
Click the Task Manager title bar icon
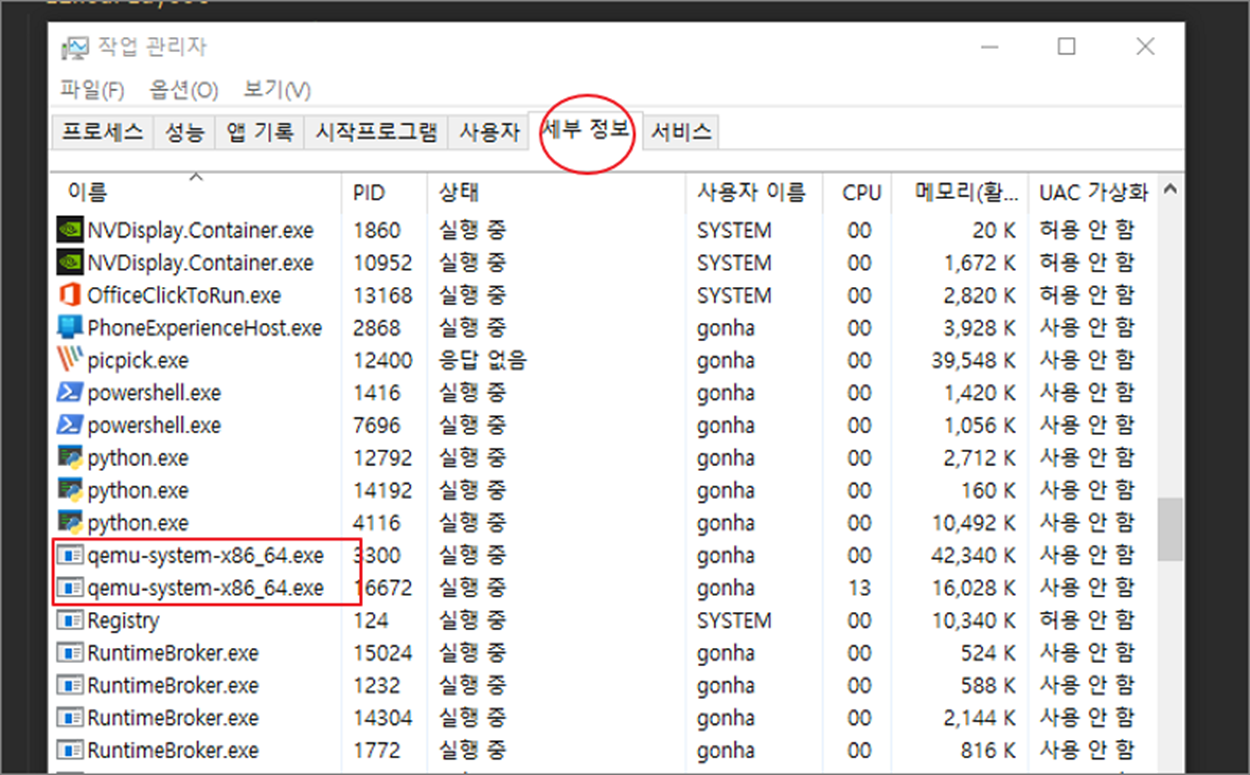point(75,47)
